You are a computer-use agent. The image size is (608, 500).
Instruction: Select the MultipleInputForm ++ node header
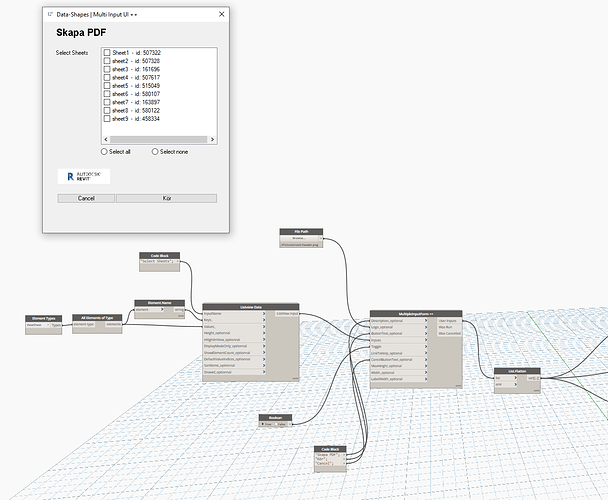(x=416, y=314)
